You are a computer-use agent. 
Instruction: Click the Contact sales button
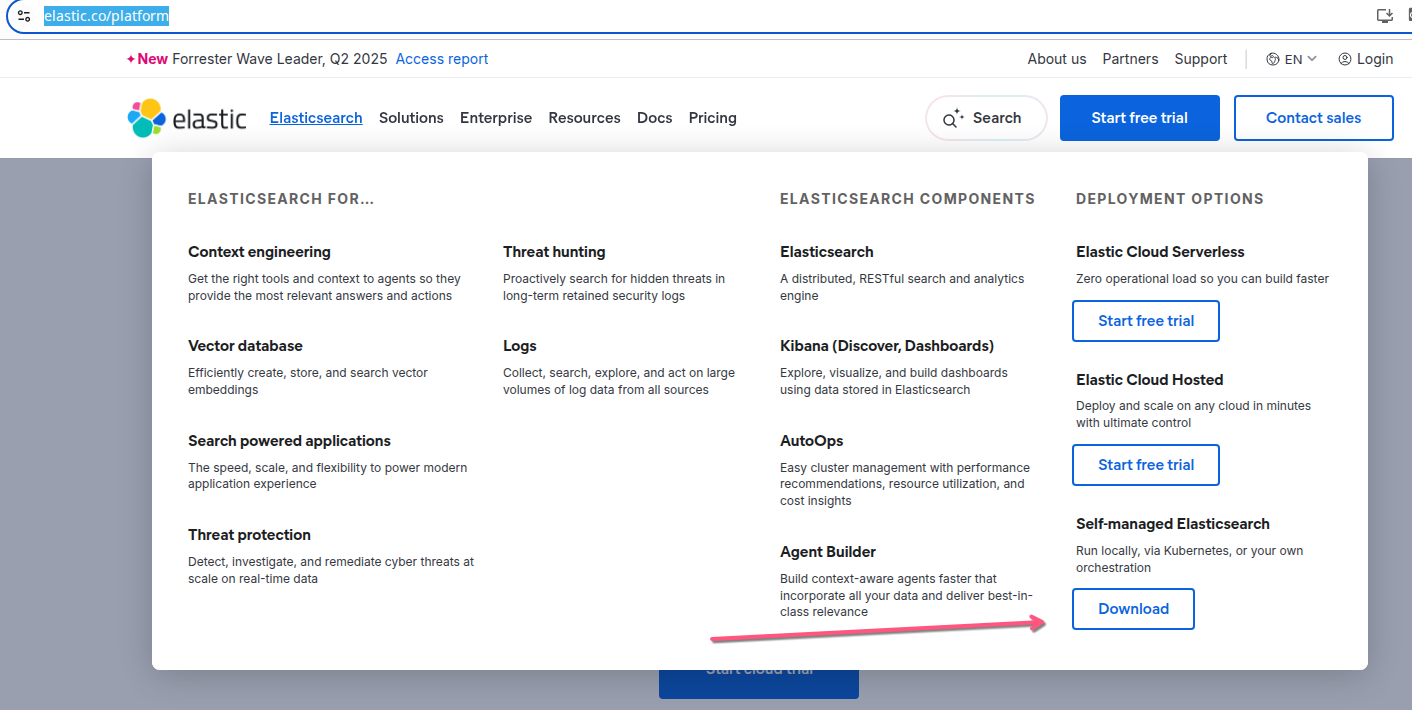[x=1314, y=118]
